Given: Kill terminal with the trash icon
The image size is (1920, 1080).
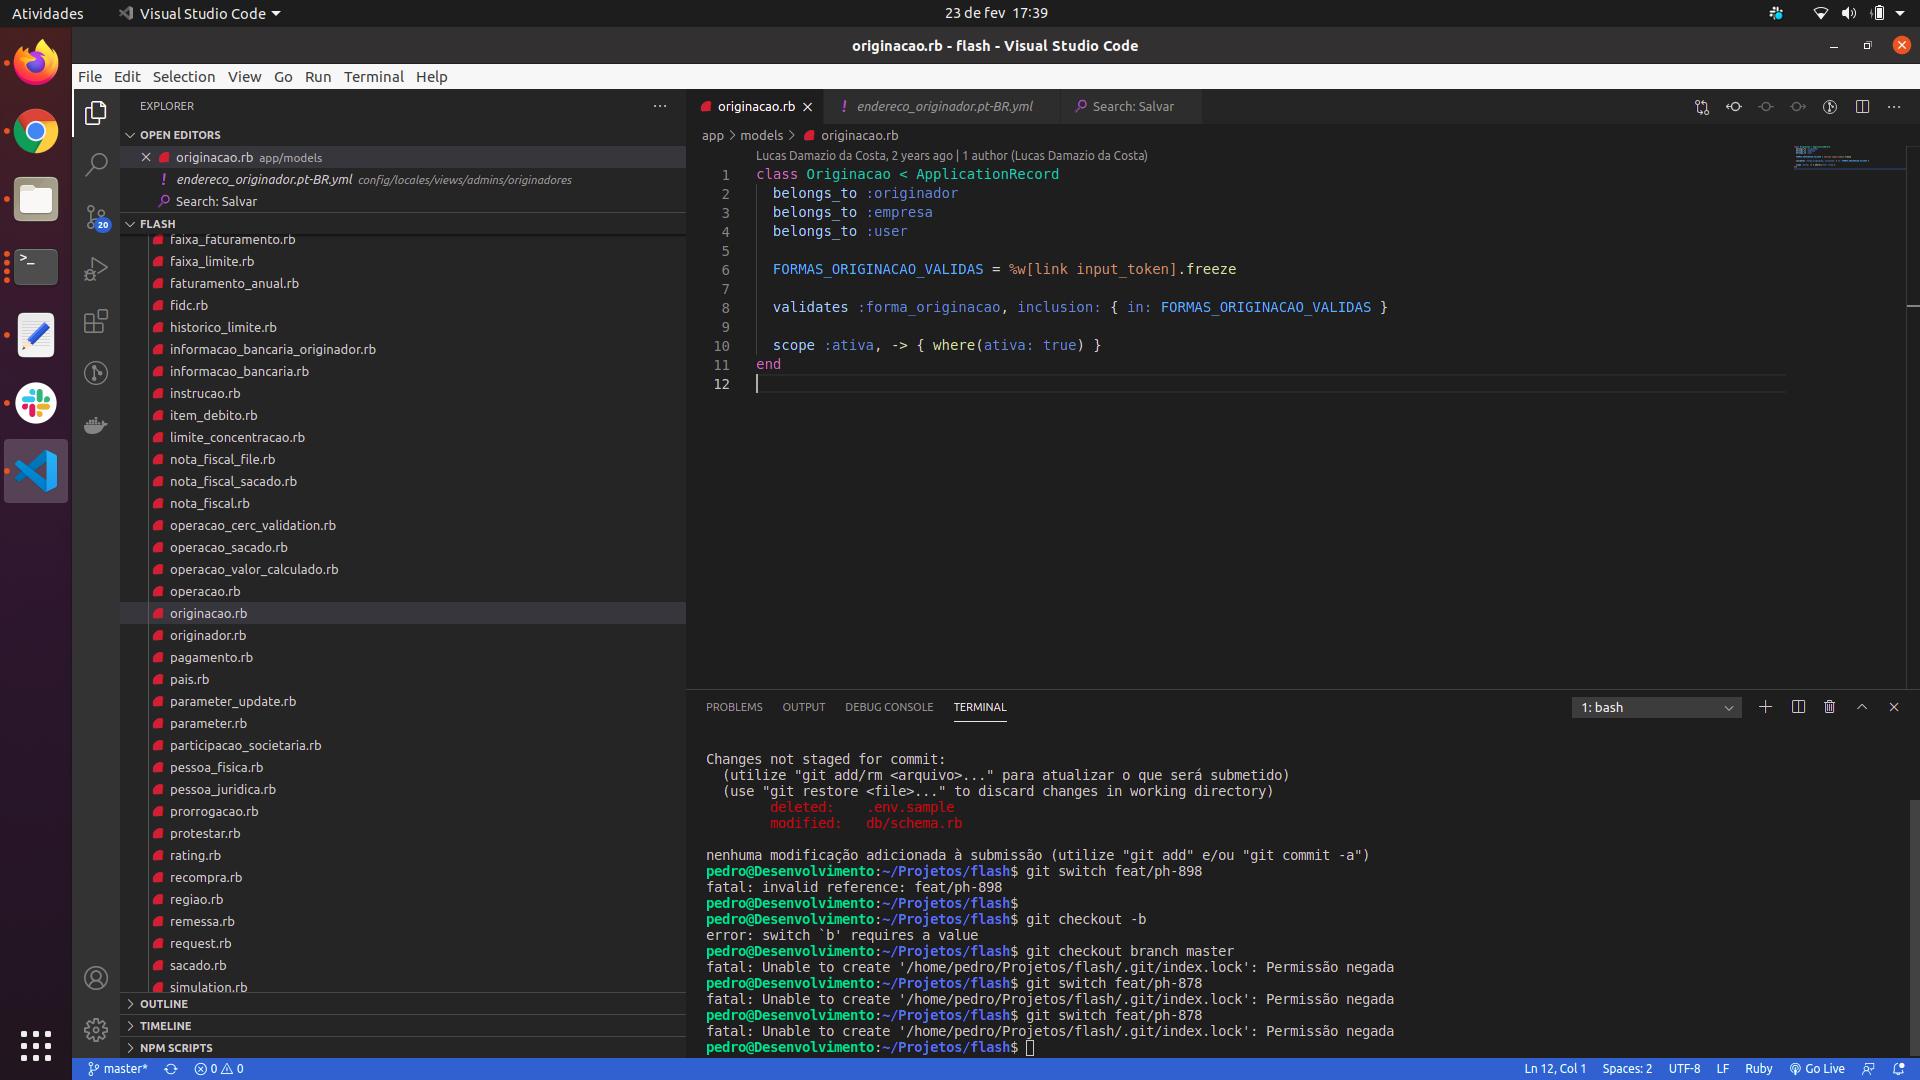Looking at the screenshot, I should tap(1829, 707).
